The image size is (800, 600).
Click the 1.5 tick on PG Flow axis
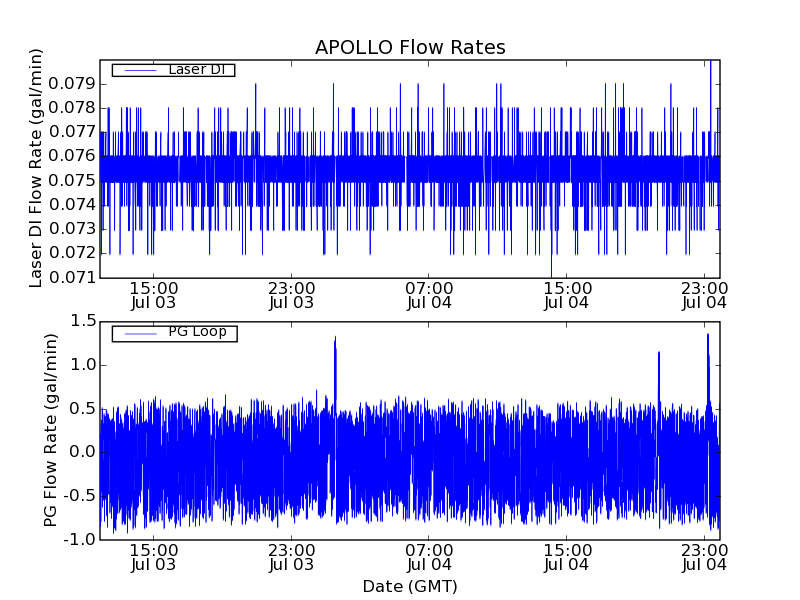83,321
